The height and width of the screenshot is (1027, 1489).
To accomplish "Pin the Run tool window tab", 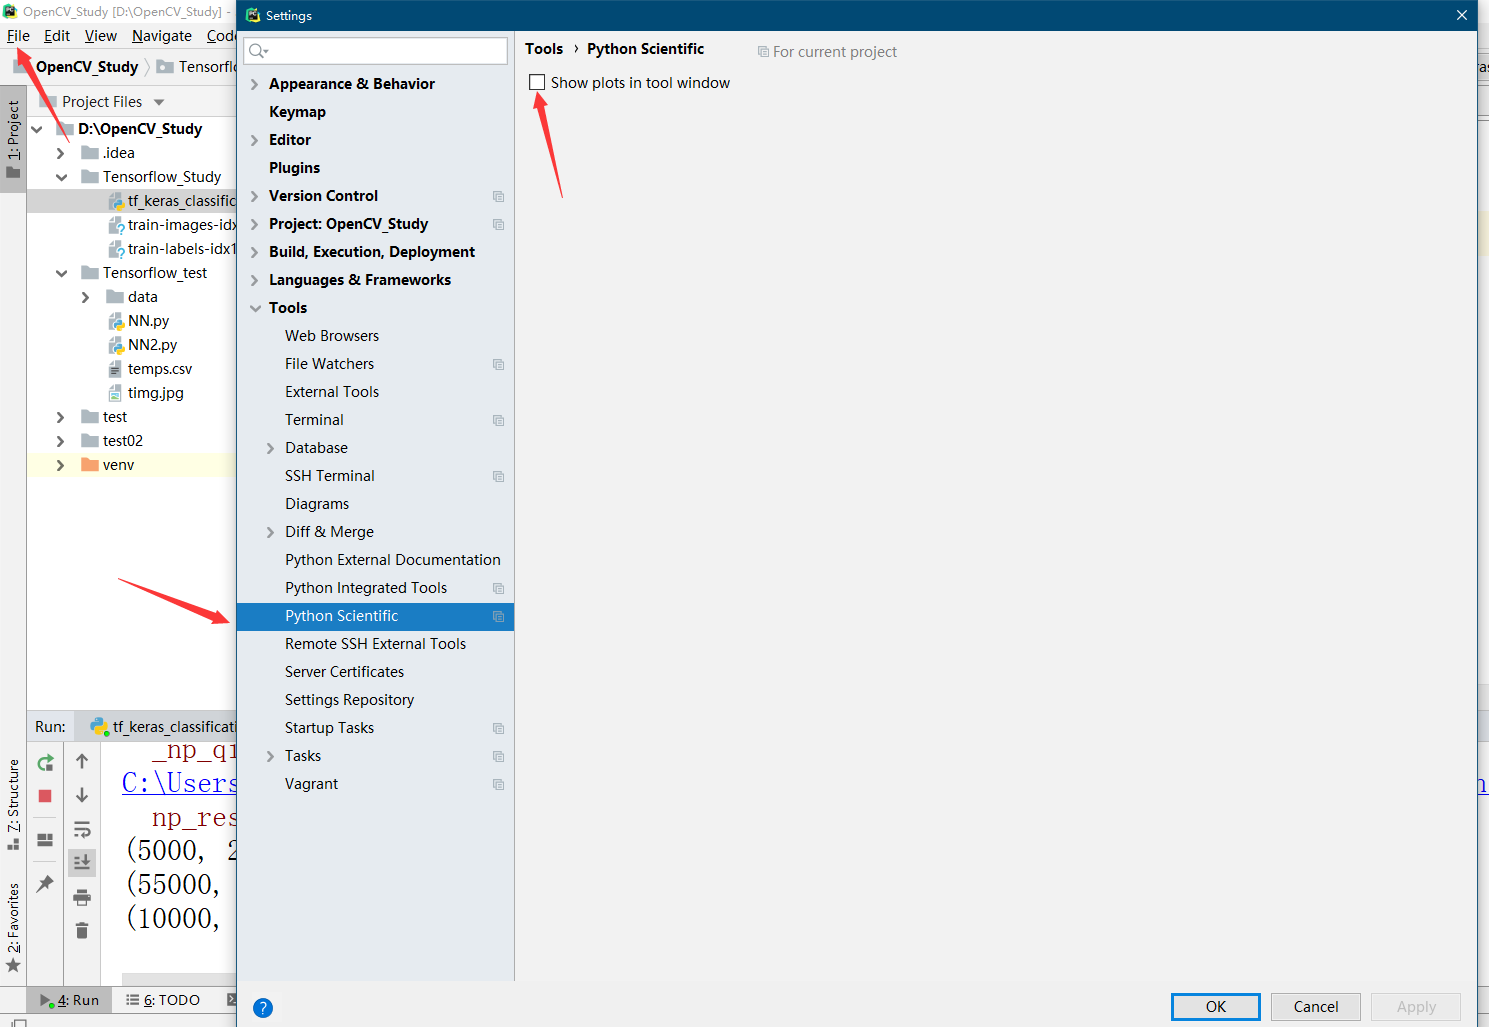I will [x=44, y=883].
